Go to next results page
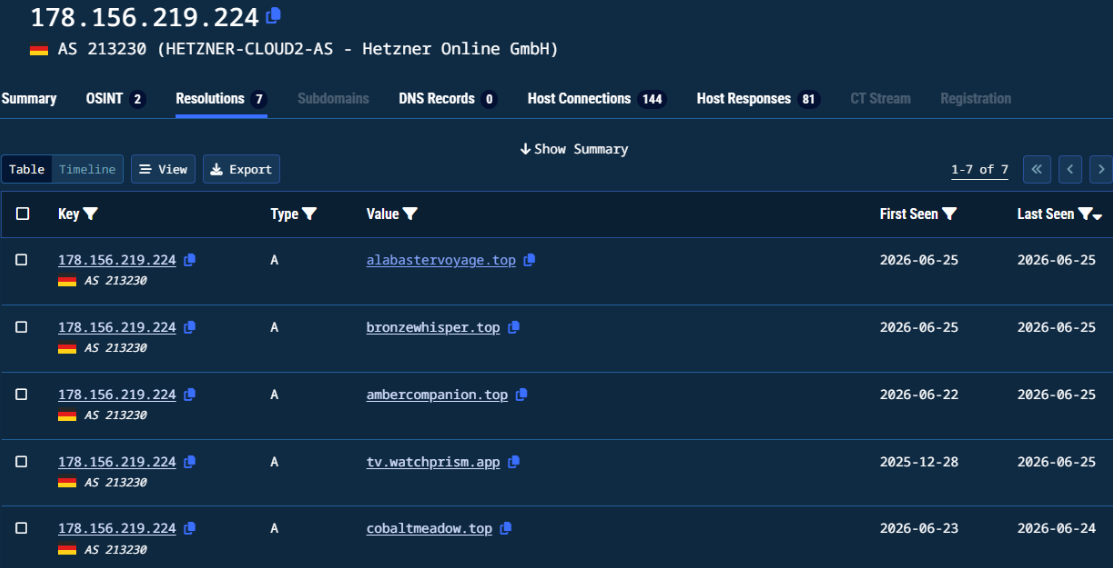This screenshot has width=1113, height=568. tap(1101, 170)
